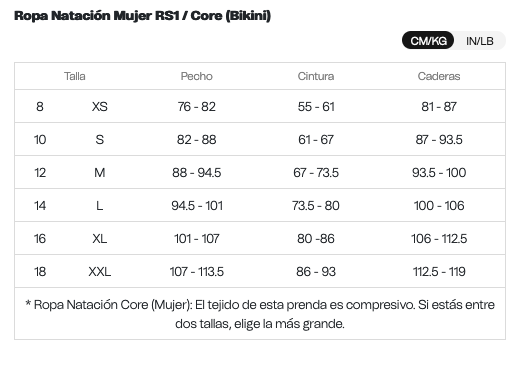Click the size number 8 cell
This screenshot has width=521, height=367.
pyautogui.click(x=40, y=107)
